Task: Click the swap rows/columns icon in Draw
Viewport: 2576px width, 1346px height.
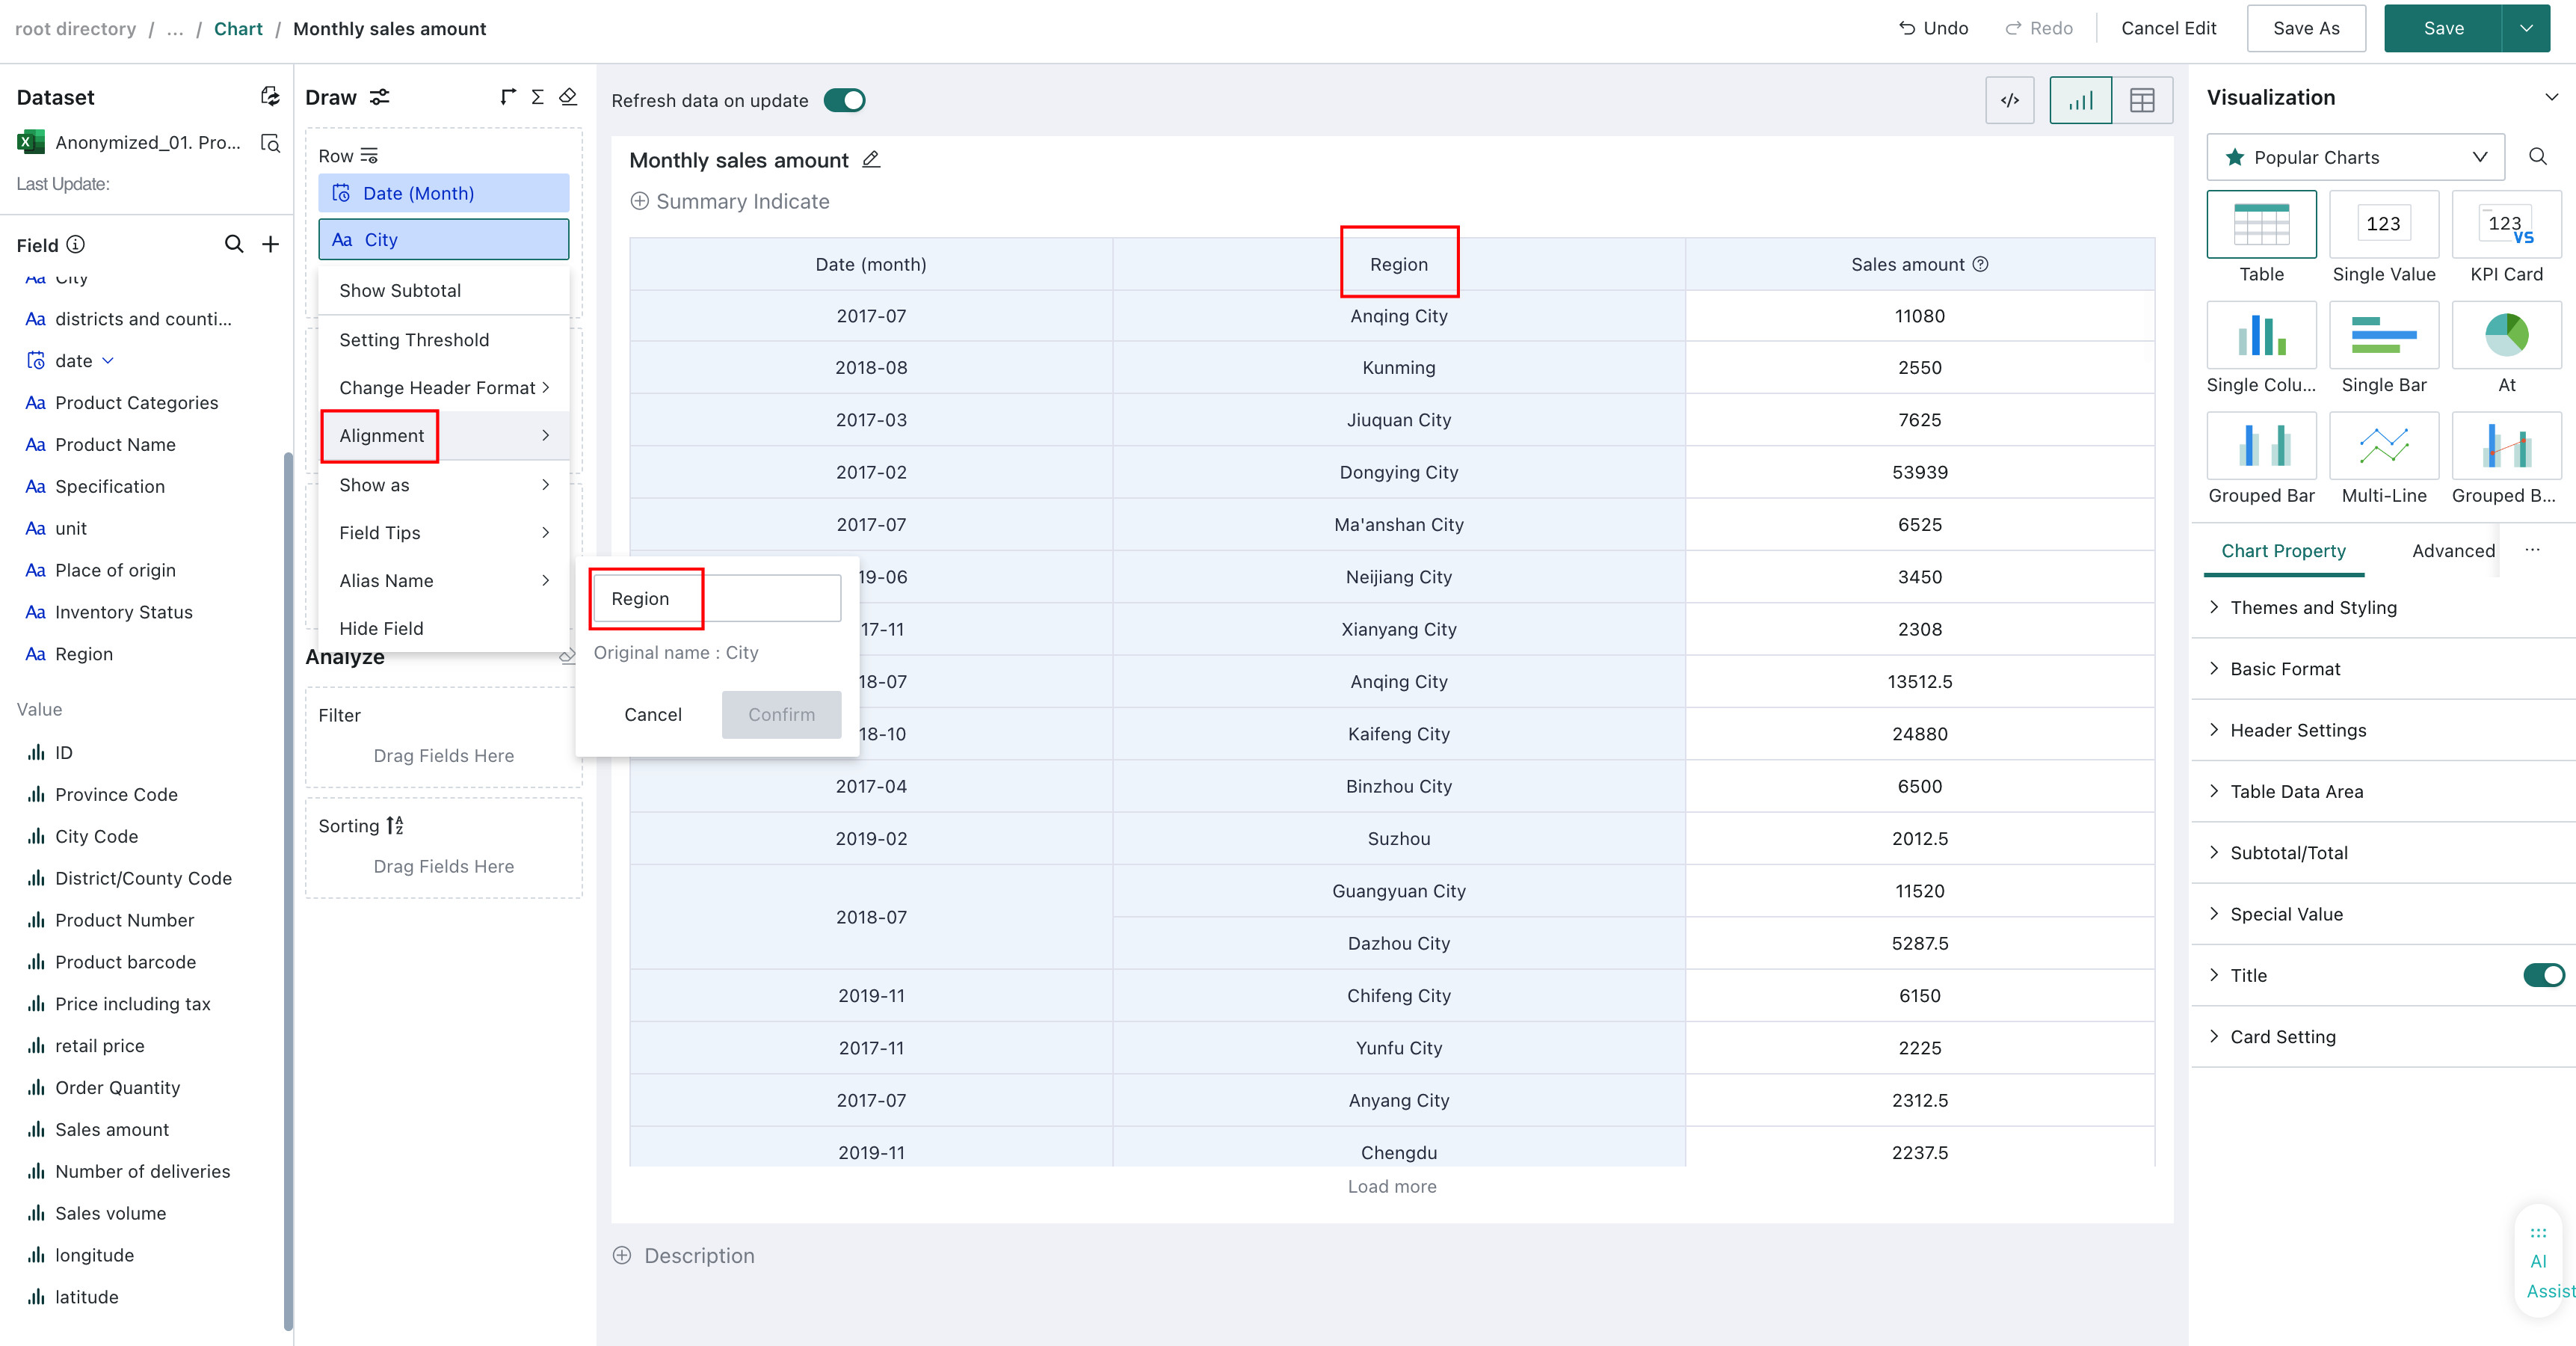Action: coord(508,97)
